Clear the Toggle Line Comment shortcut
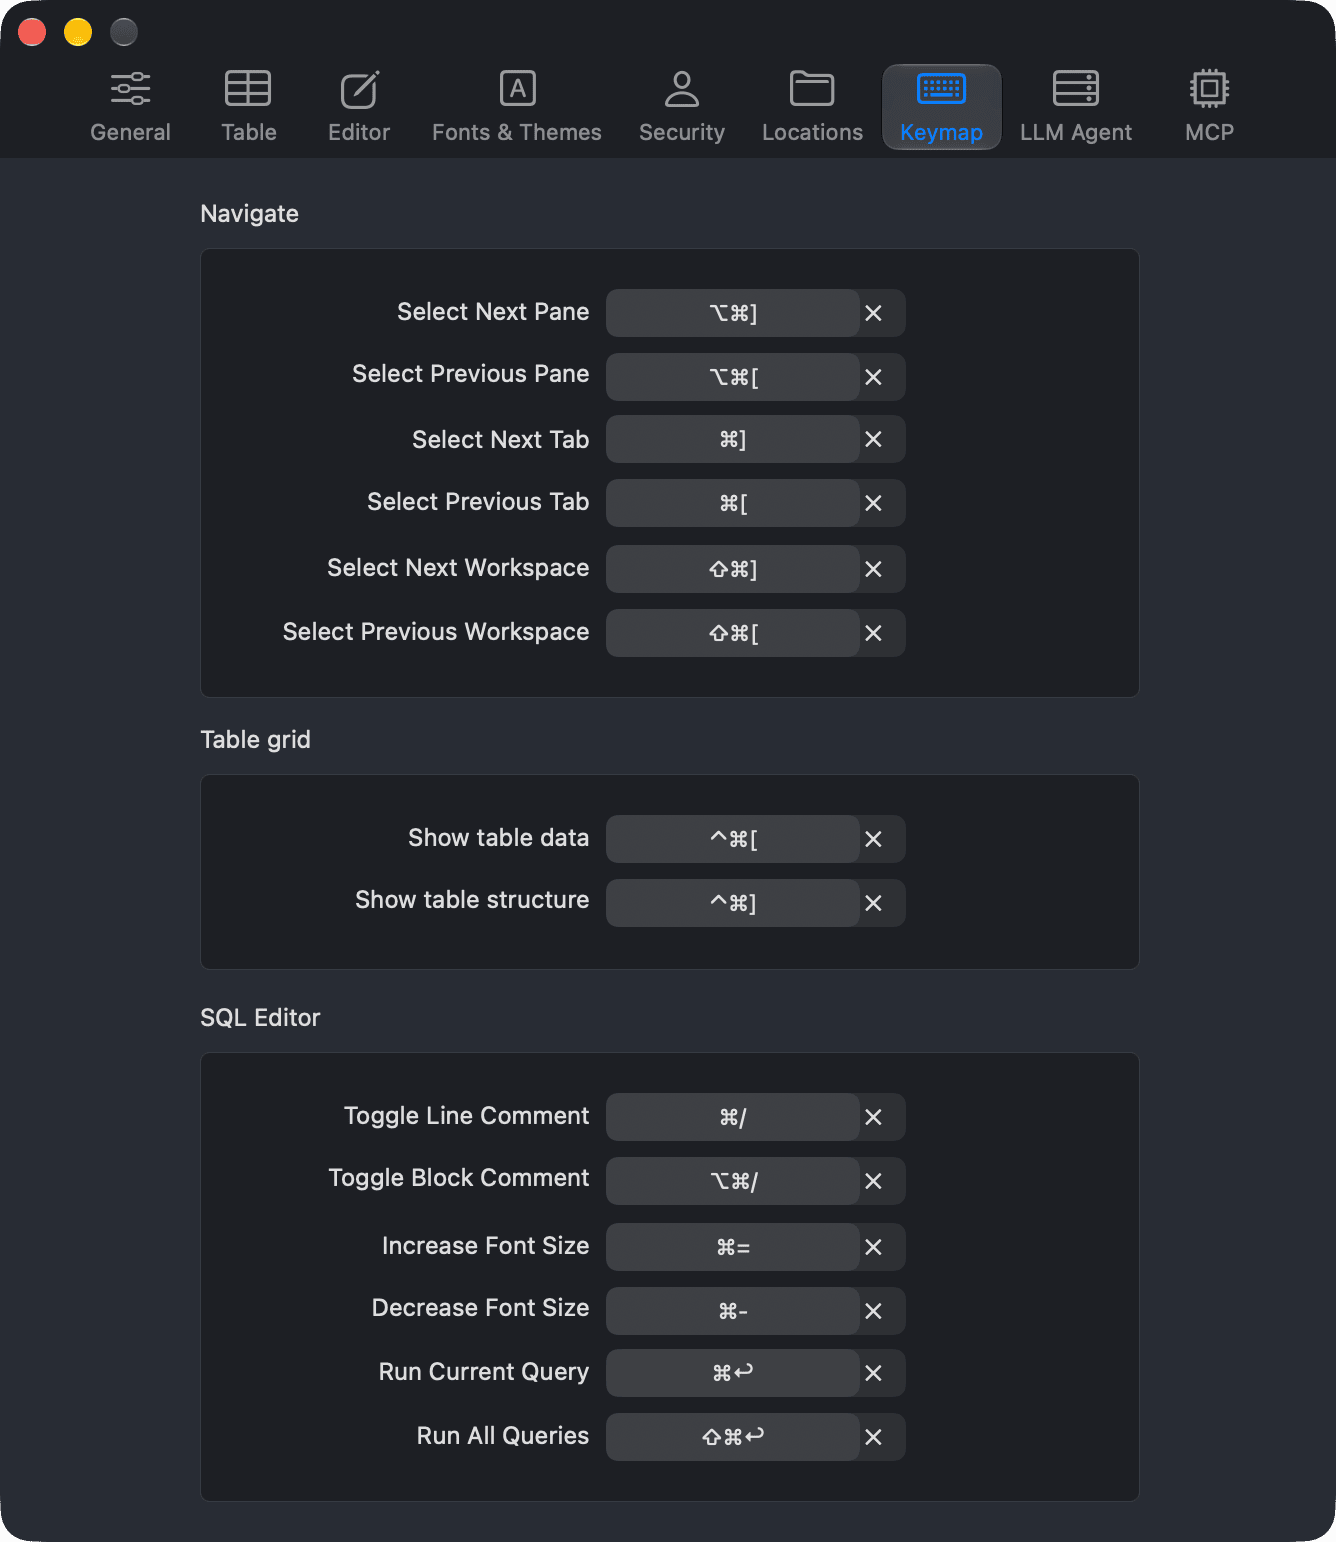 pos(873,1117)
